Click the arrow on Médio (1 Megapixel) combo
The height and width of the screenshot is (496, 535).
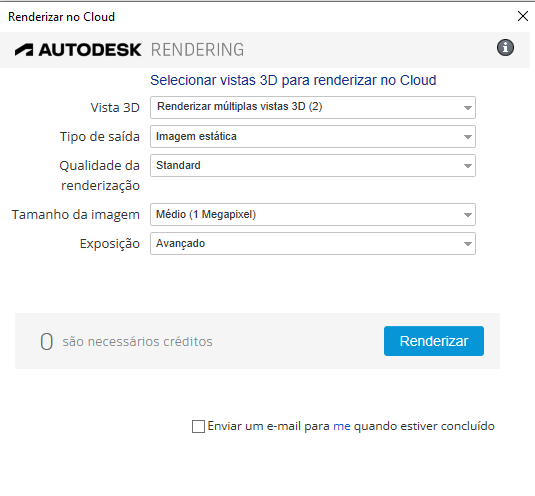pos(467,215)
